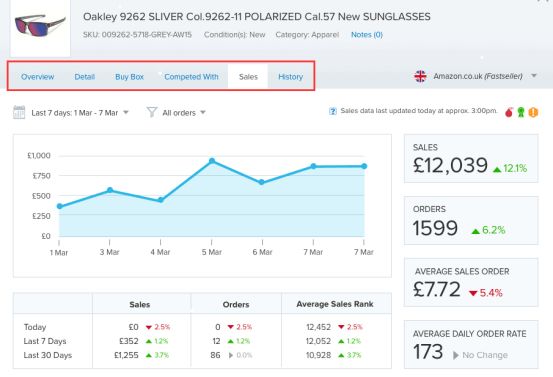Open the Detail tab
The width and height of the screenshot is (553, 377).
pos(85,77)
